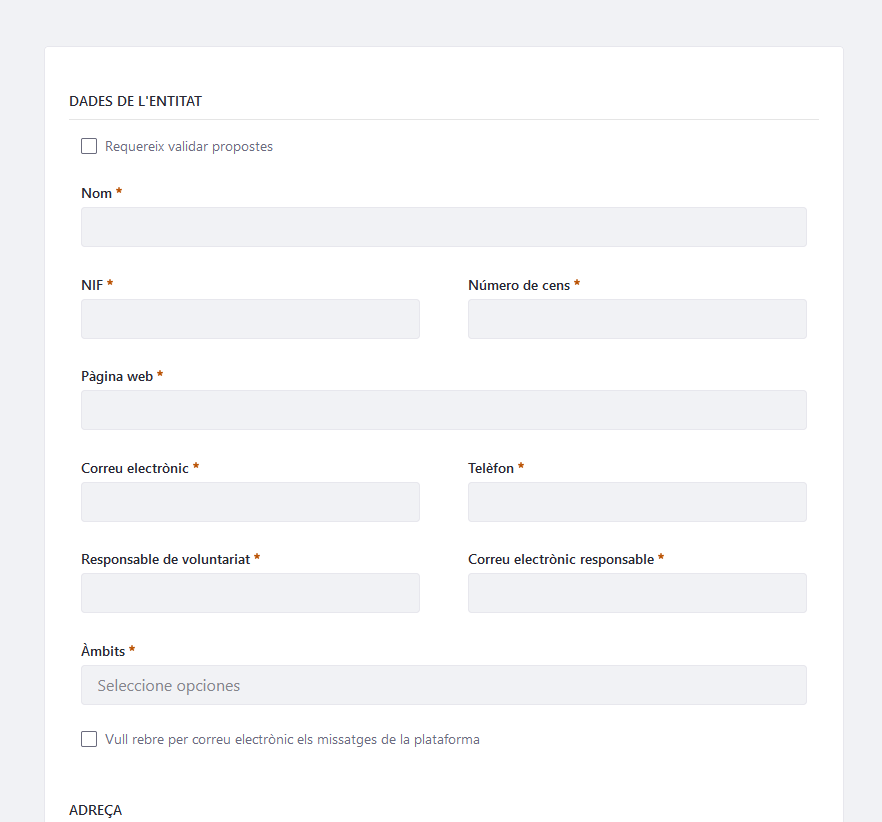This screenshot has height=822, width=882.
Task: Click the Vull rebre per correu label
Action: [292, 739]
